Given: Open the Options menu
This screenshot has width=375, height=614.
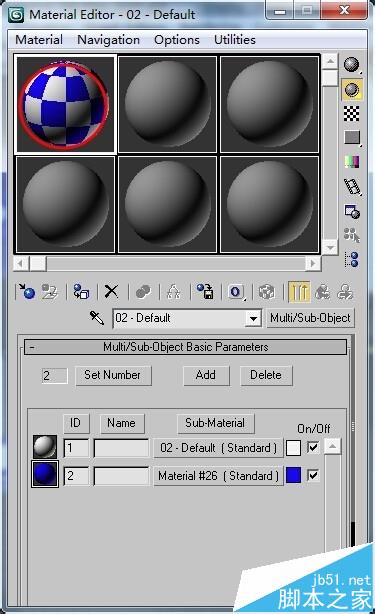Looking at the screenshot, I should pos(177,40).
